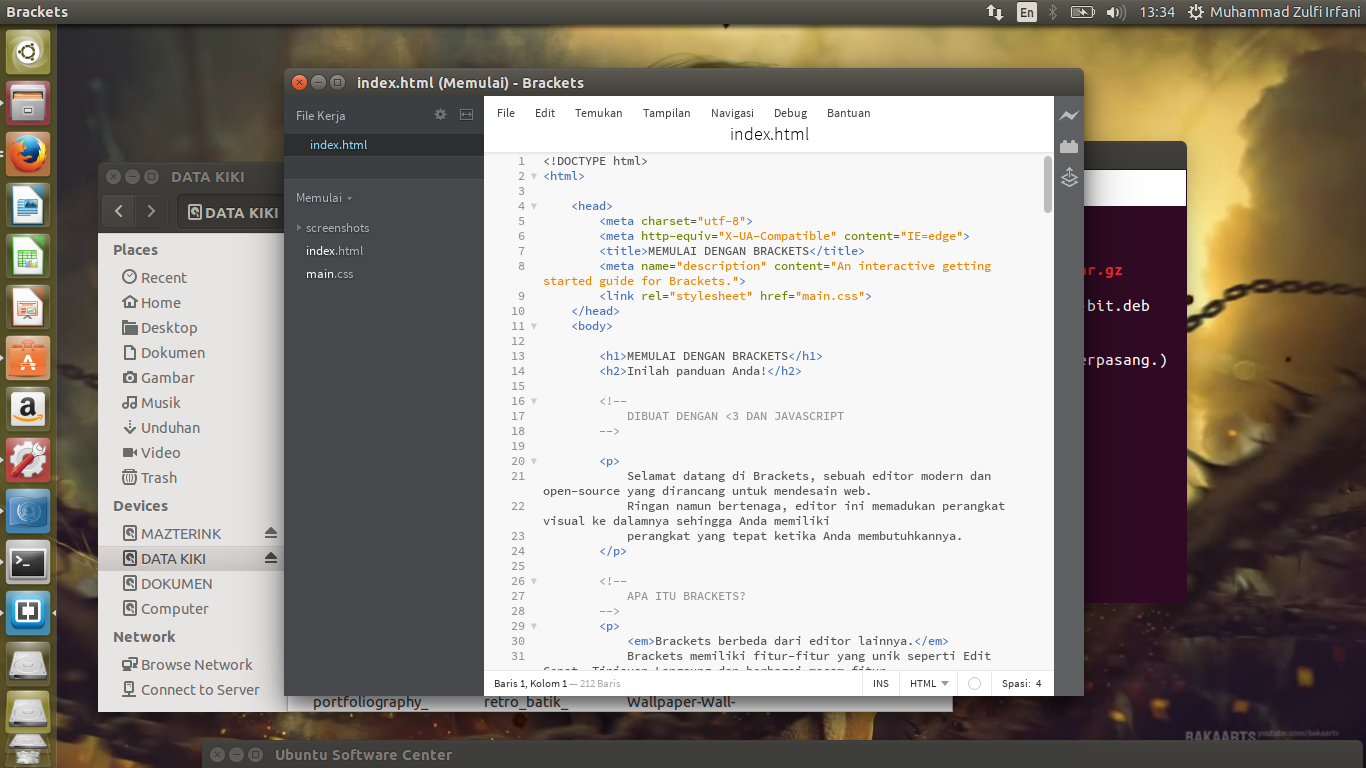
Task: Click line 13 h1 MEMULAI DENGAN BRACKETS code
Action: click(711, 356)
